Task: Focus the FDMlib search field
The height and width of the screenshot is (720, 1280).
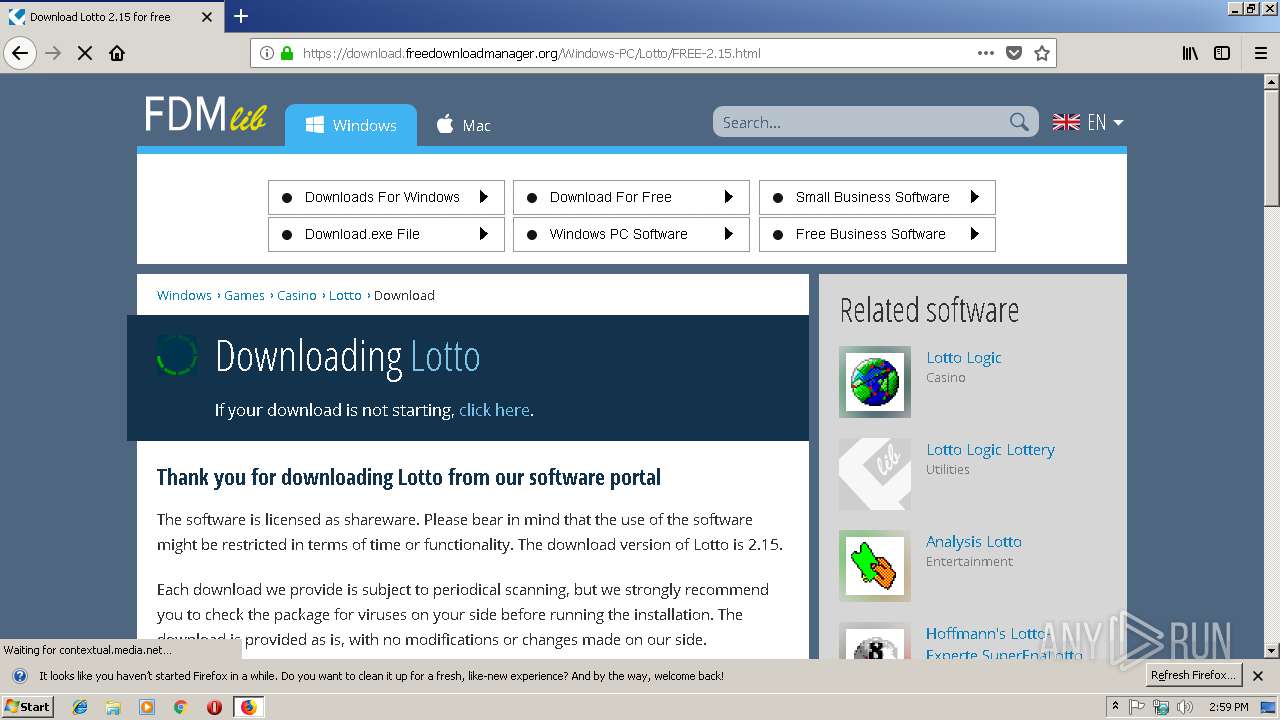Action: [x=861, y=122]
